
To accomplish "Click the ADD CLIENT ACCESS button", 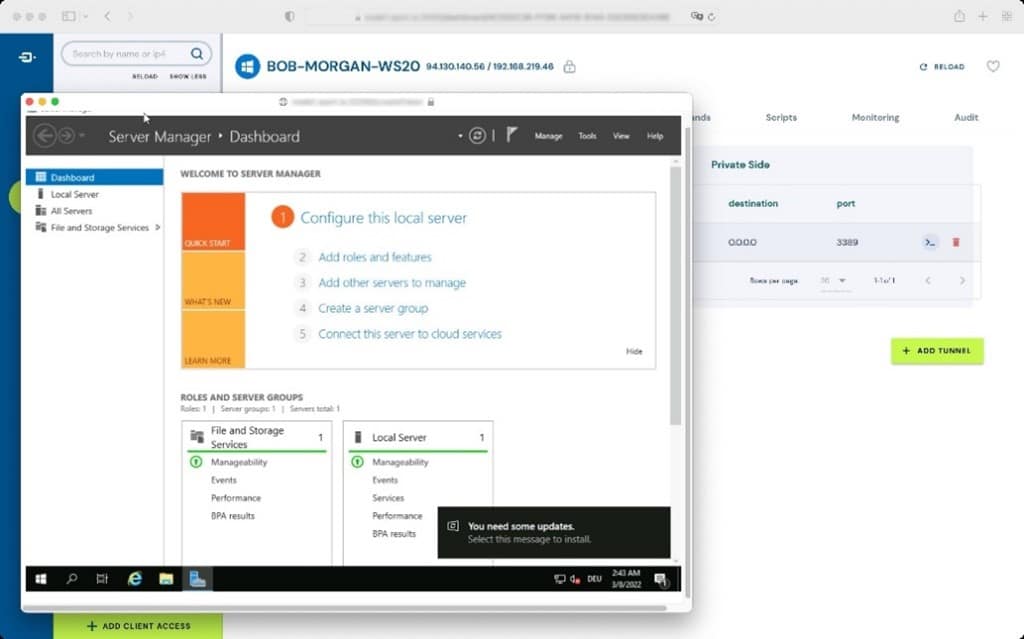I will [138, 626].
